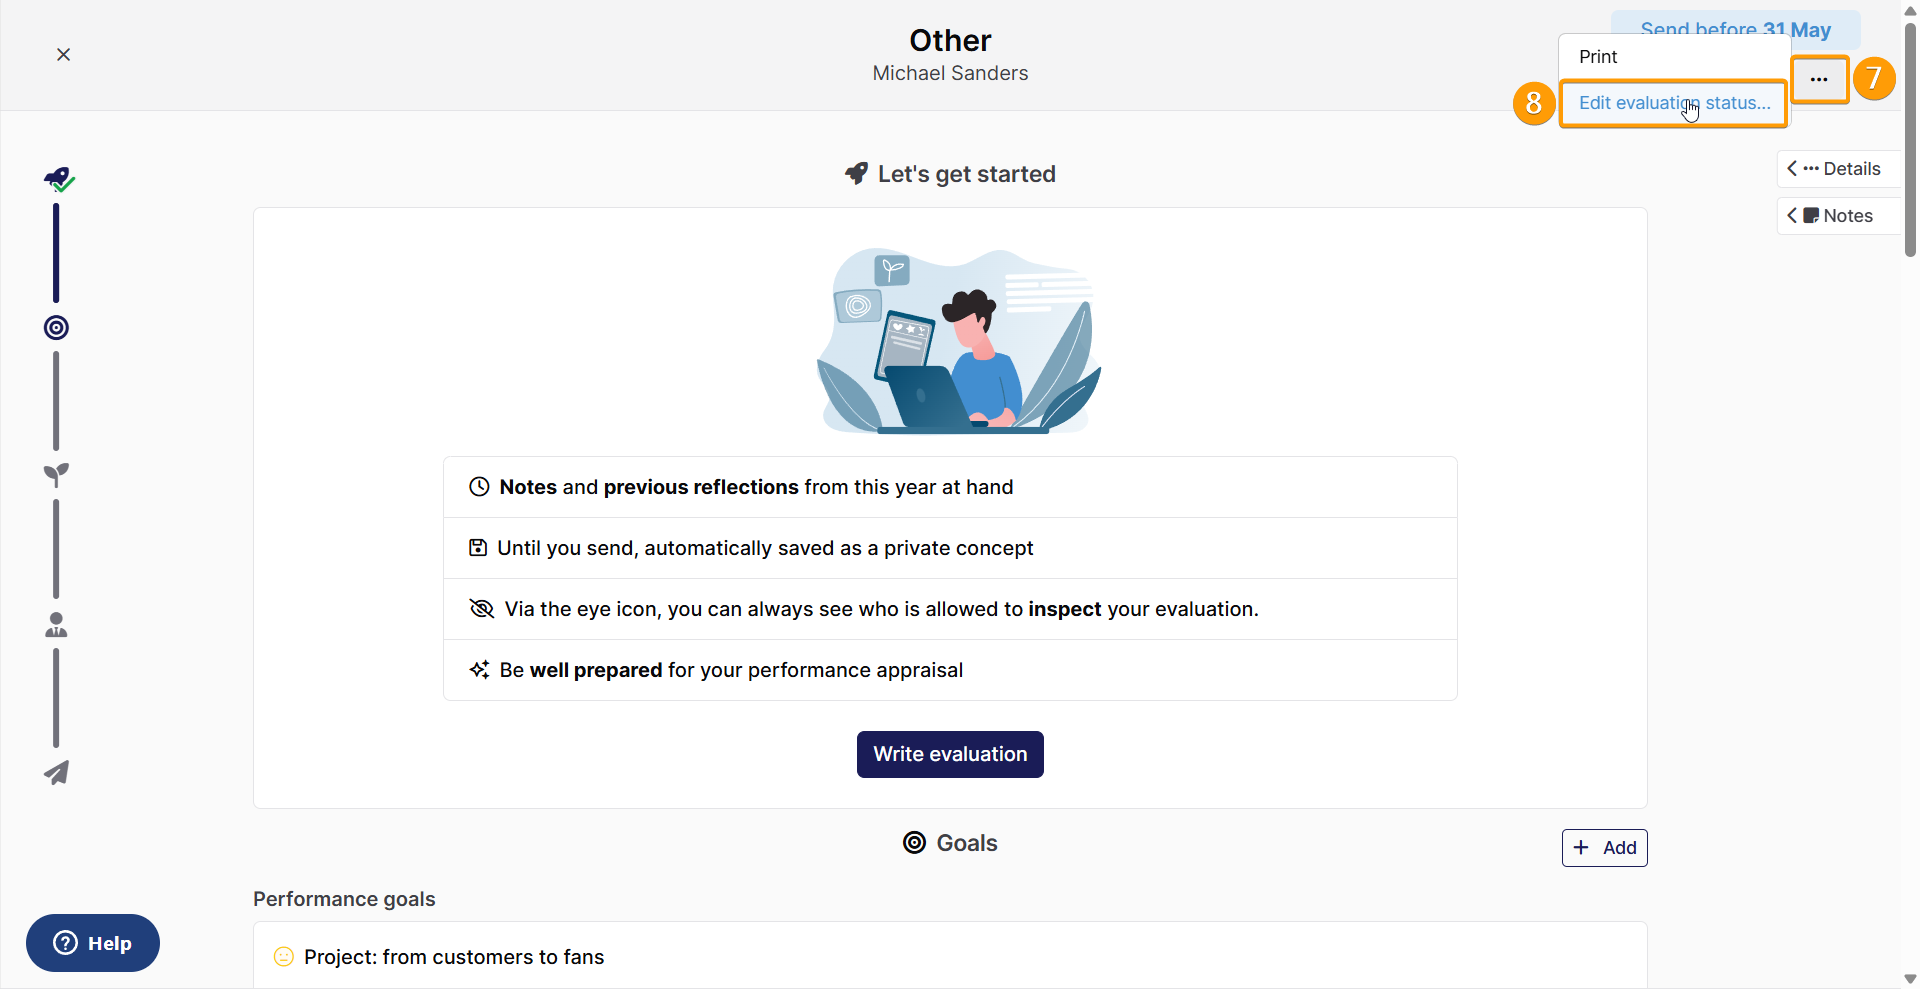Click the yellow smiley beside Project goal

tap(284, 957)
